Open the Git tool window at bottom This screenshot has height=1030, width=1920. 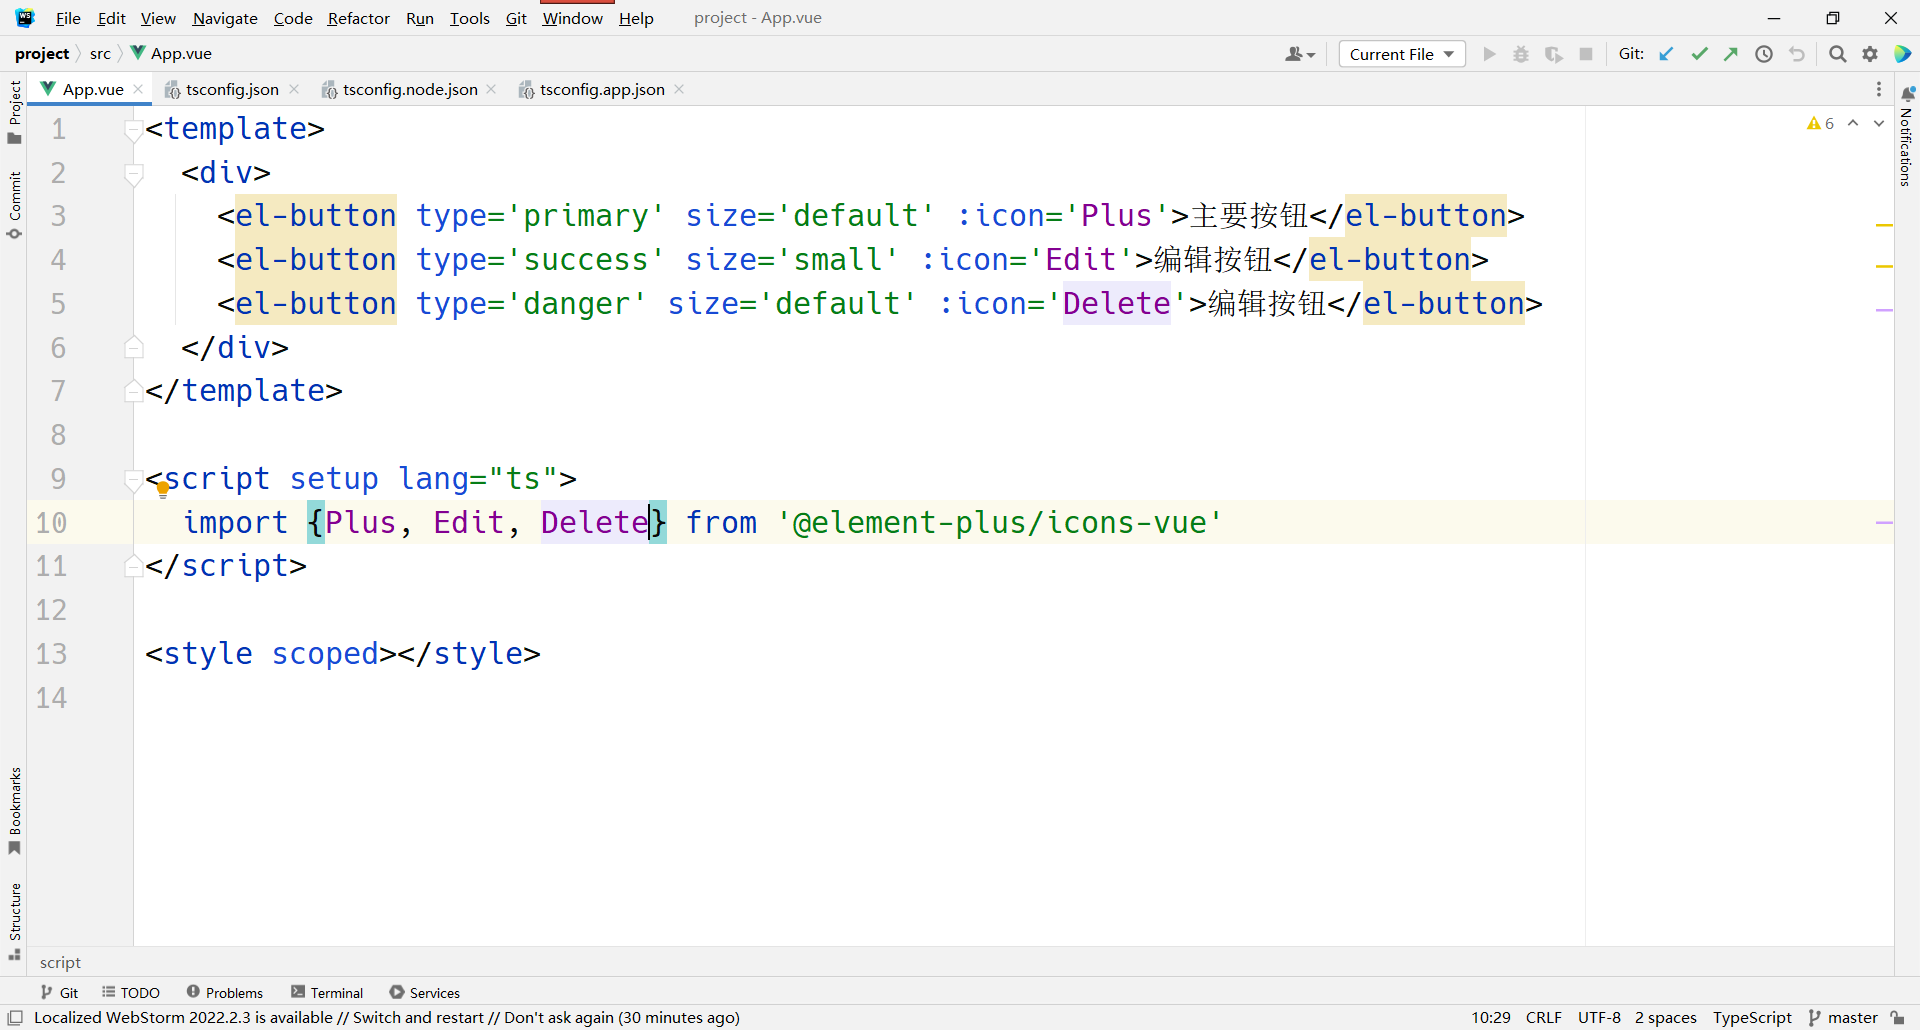[59, 992]
